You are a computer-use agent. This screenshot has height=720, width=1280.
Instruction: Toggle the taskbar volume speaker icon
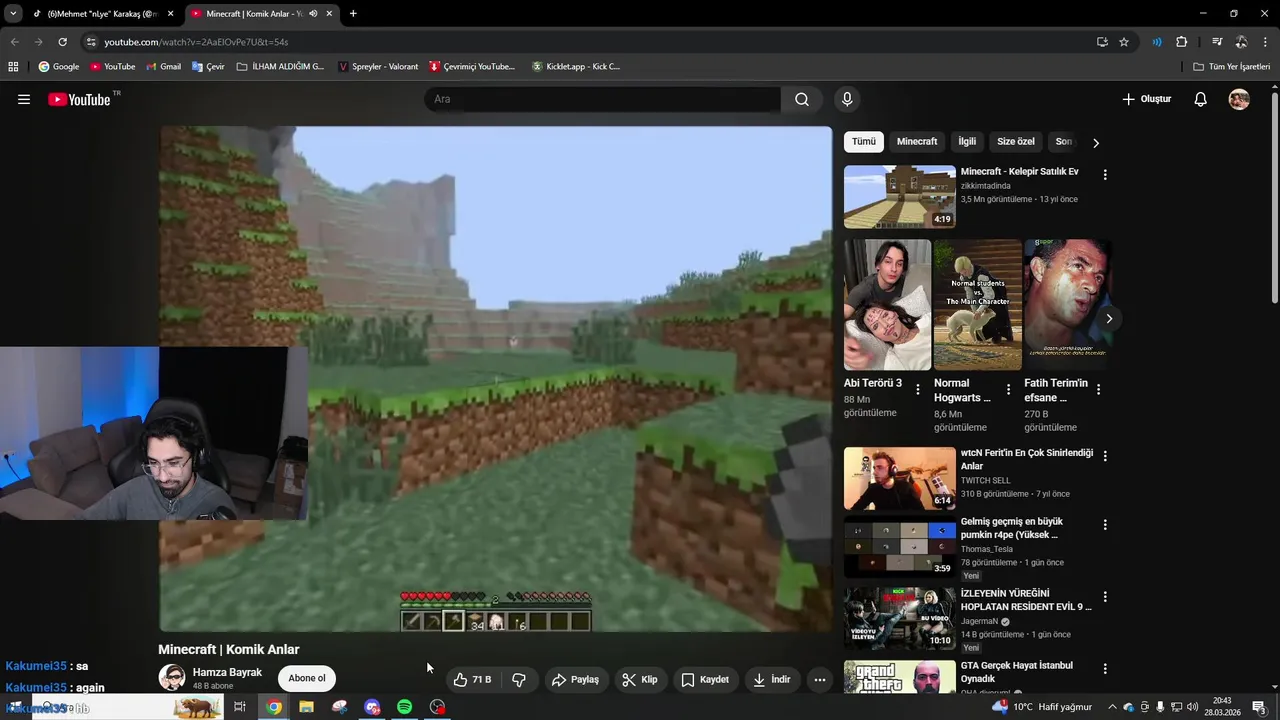pyautogui.click(x=1192, y=707)
